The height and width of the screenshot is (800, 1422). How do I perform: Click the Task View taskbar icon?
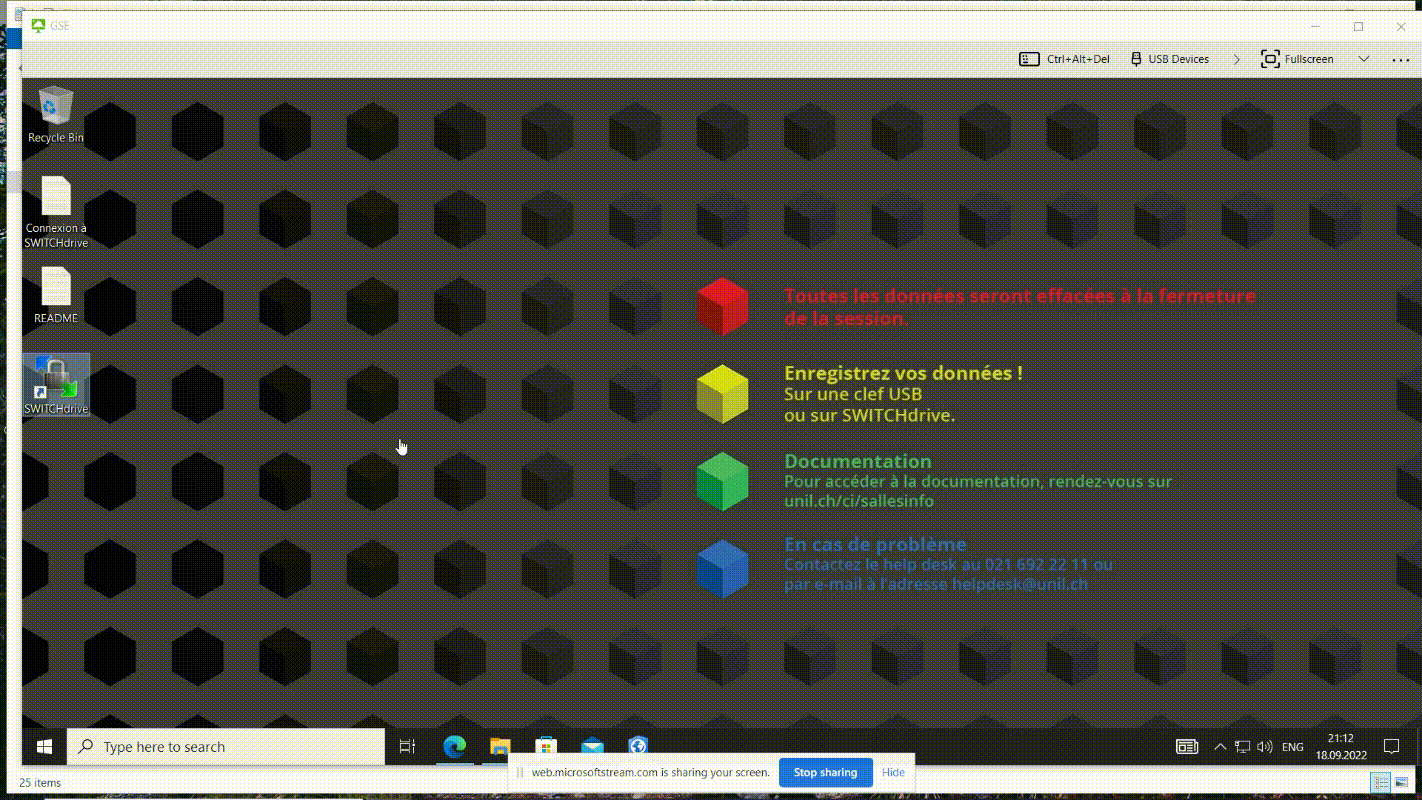pyautogui.click(x=407, y=746)
